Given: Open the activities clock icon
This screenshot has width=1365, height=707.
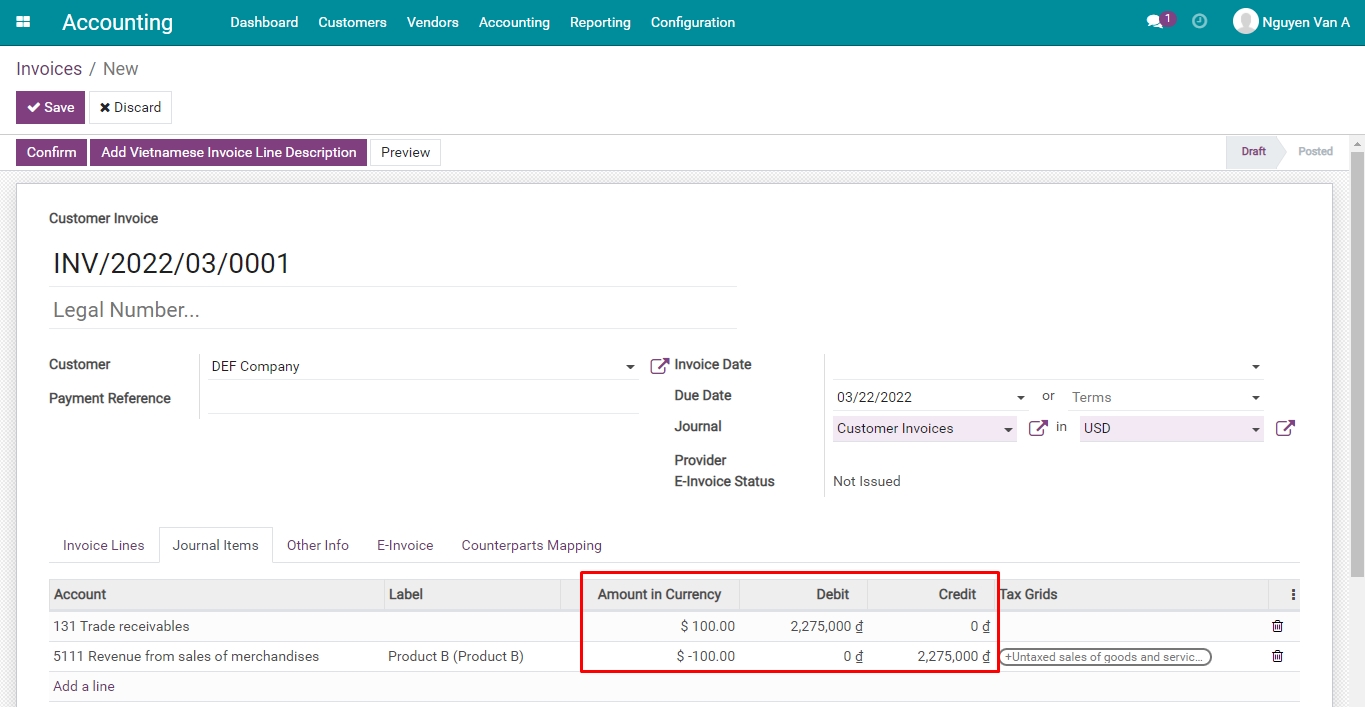Looking at the screenshot, I should click(1199, 20).
